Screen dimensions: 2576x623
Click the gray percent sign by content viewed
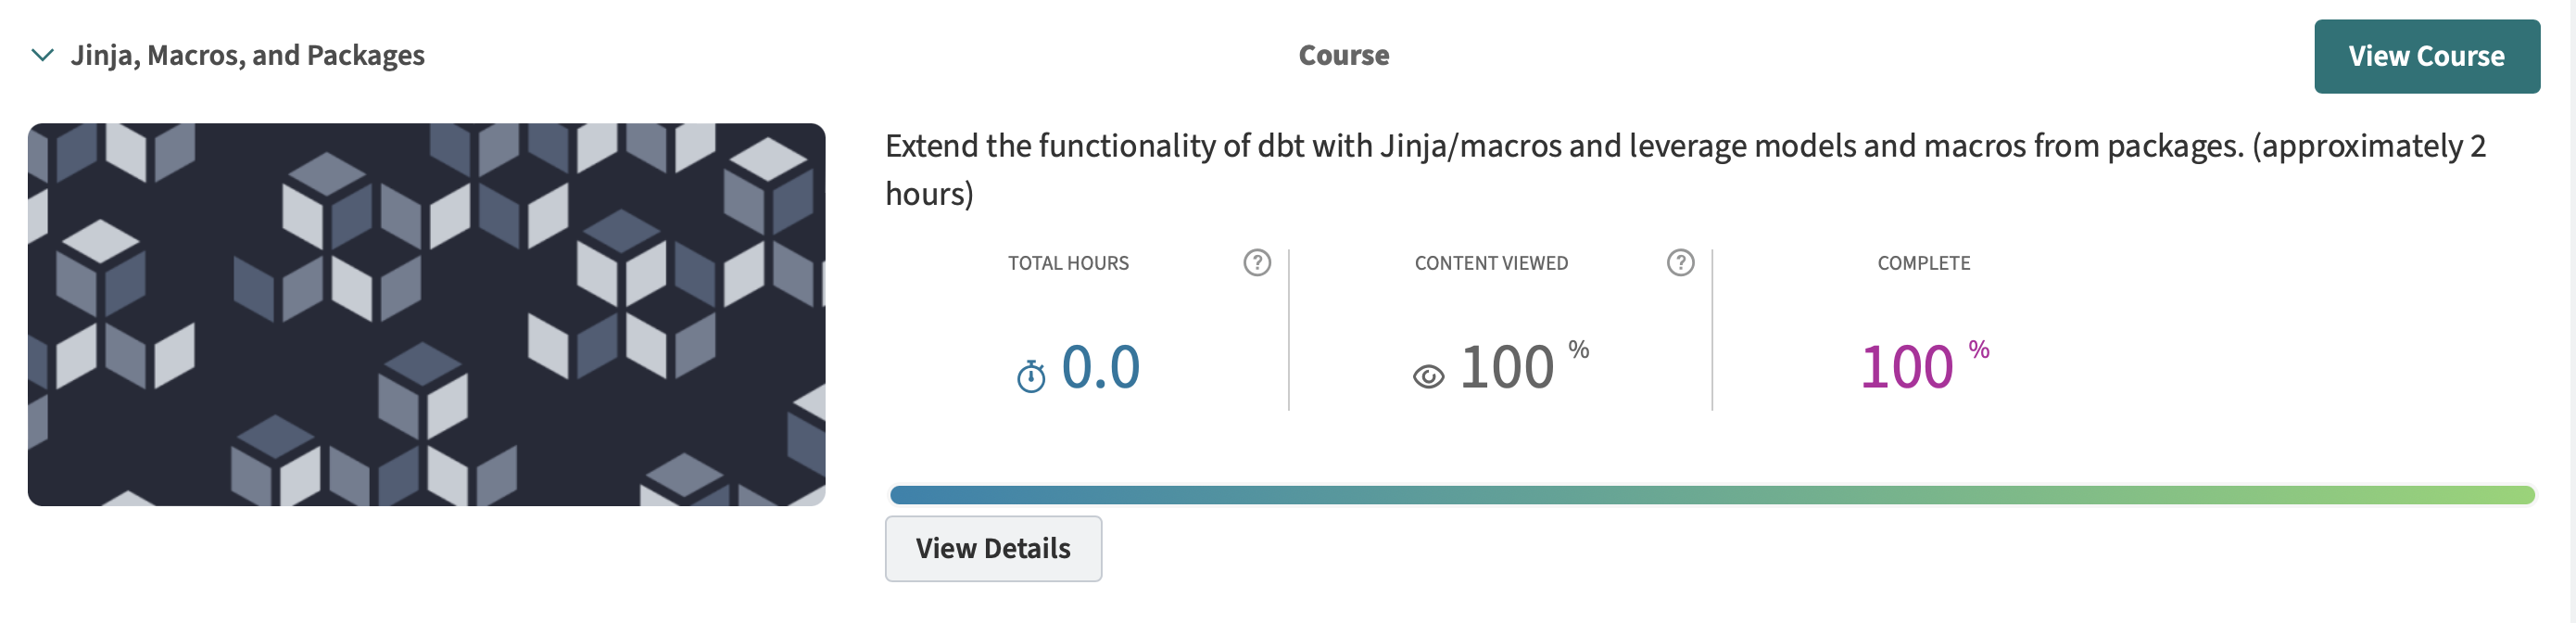point(1578,349)
